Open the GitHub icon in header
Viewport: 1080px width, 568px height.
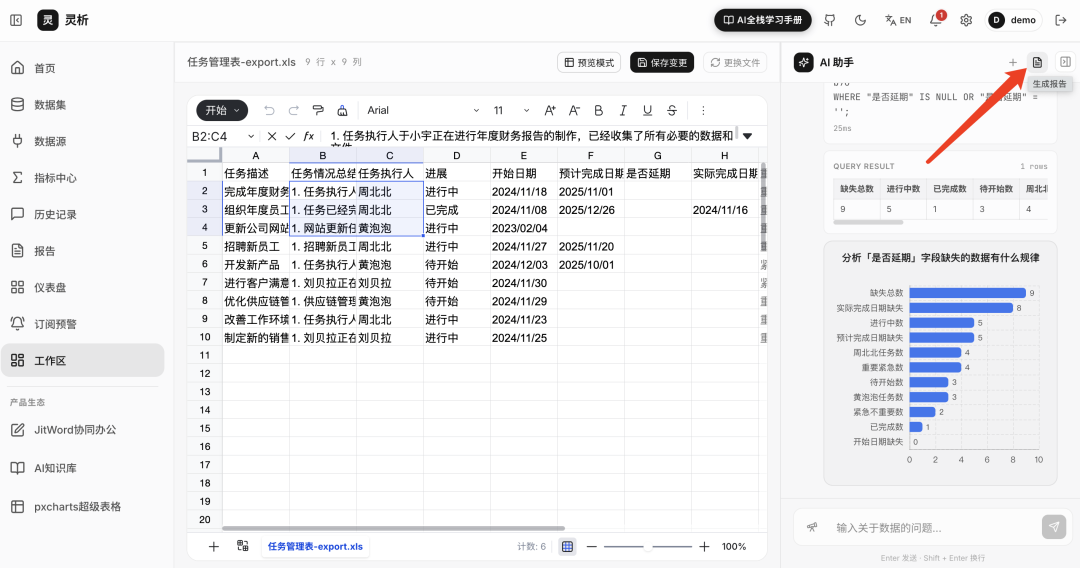pyautogui.click(x=829, y=20)
